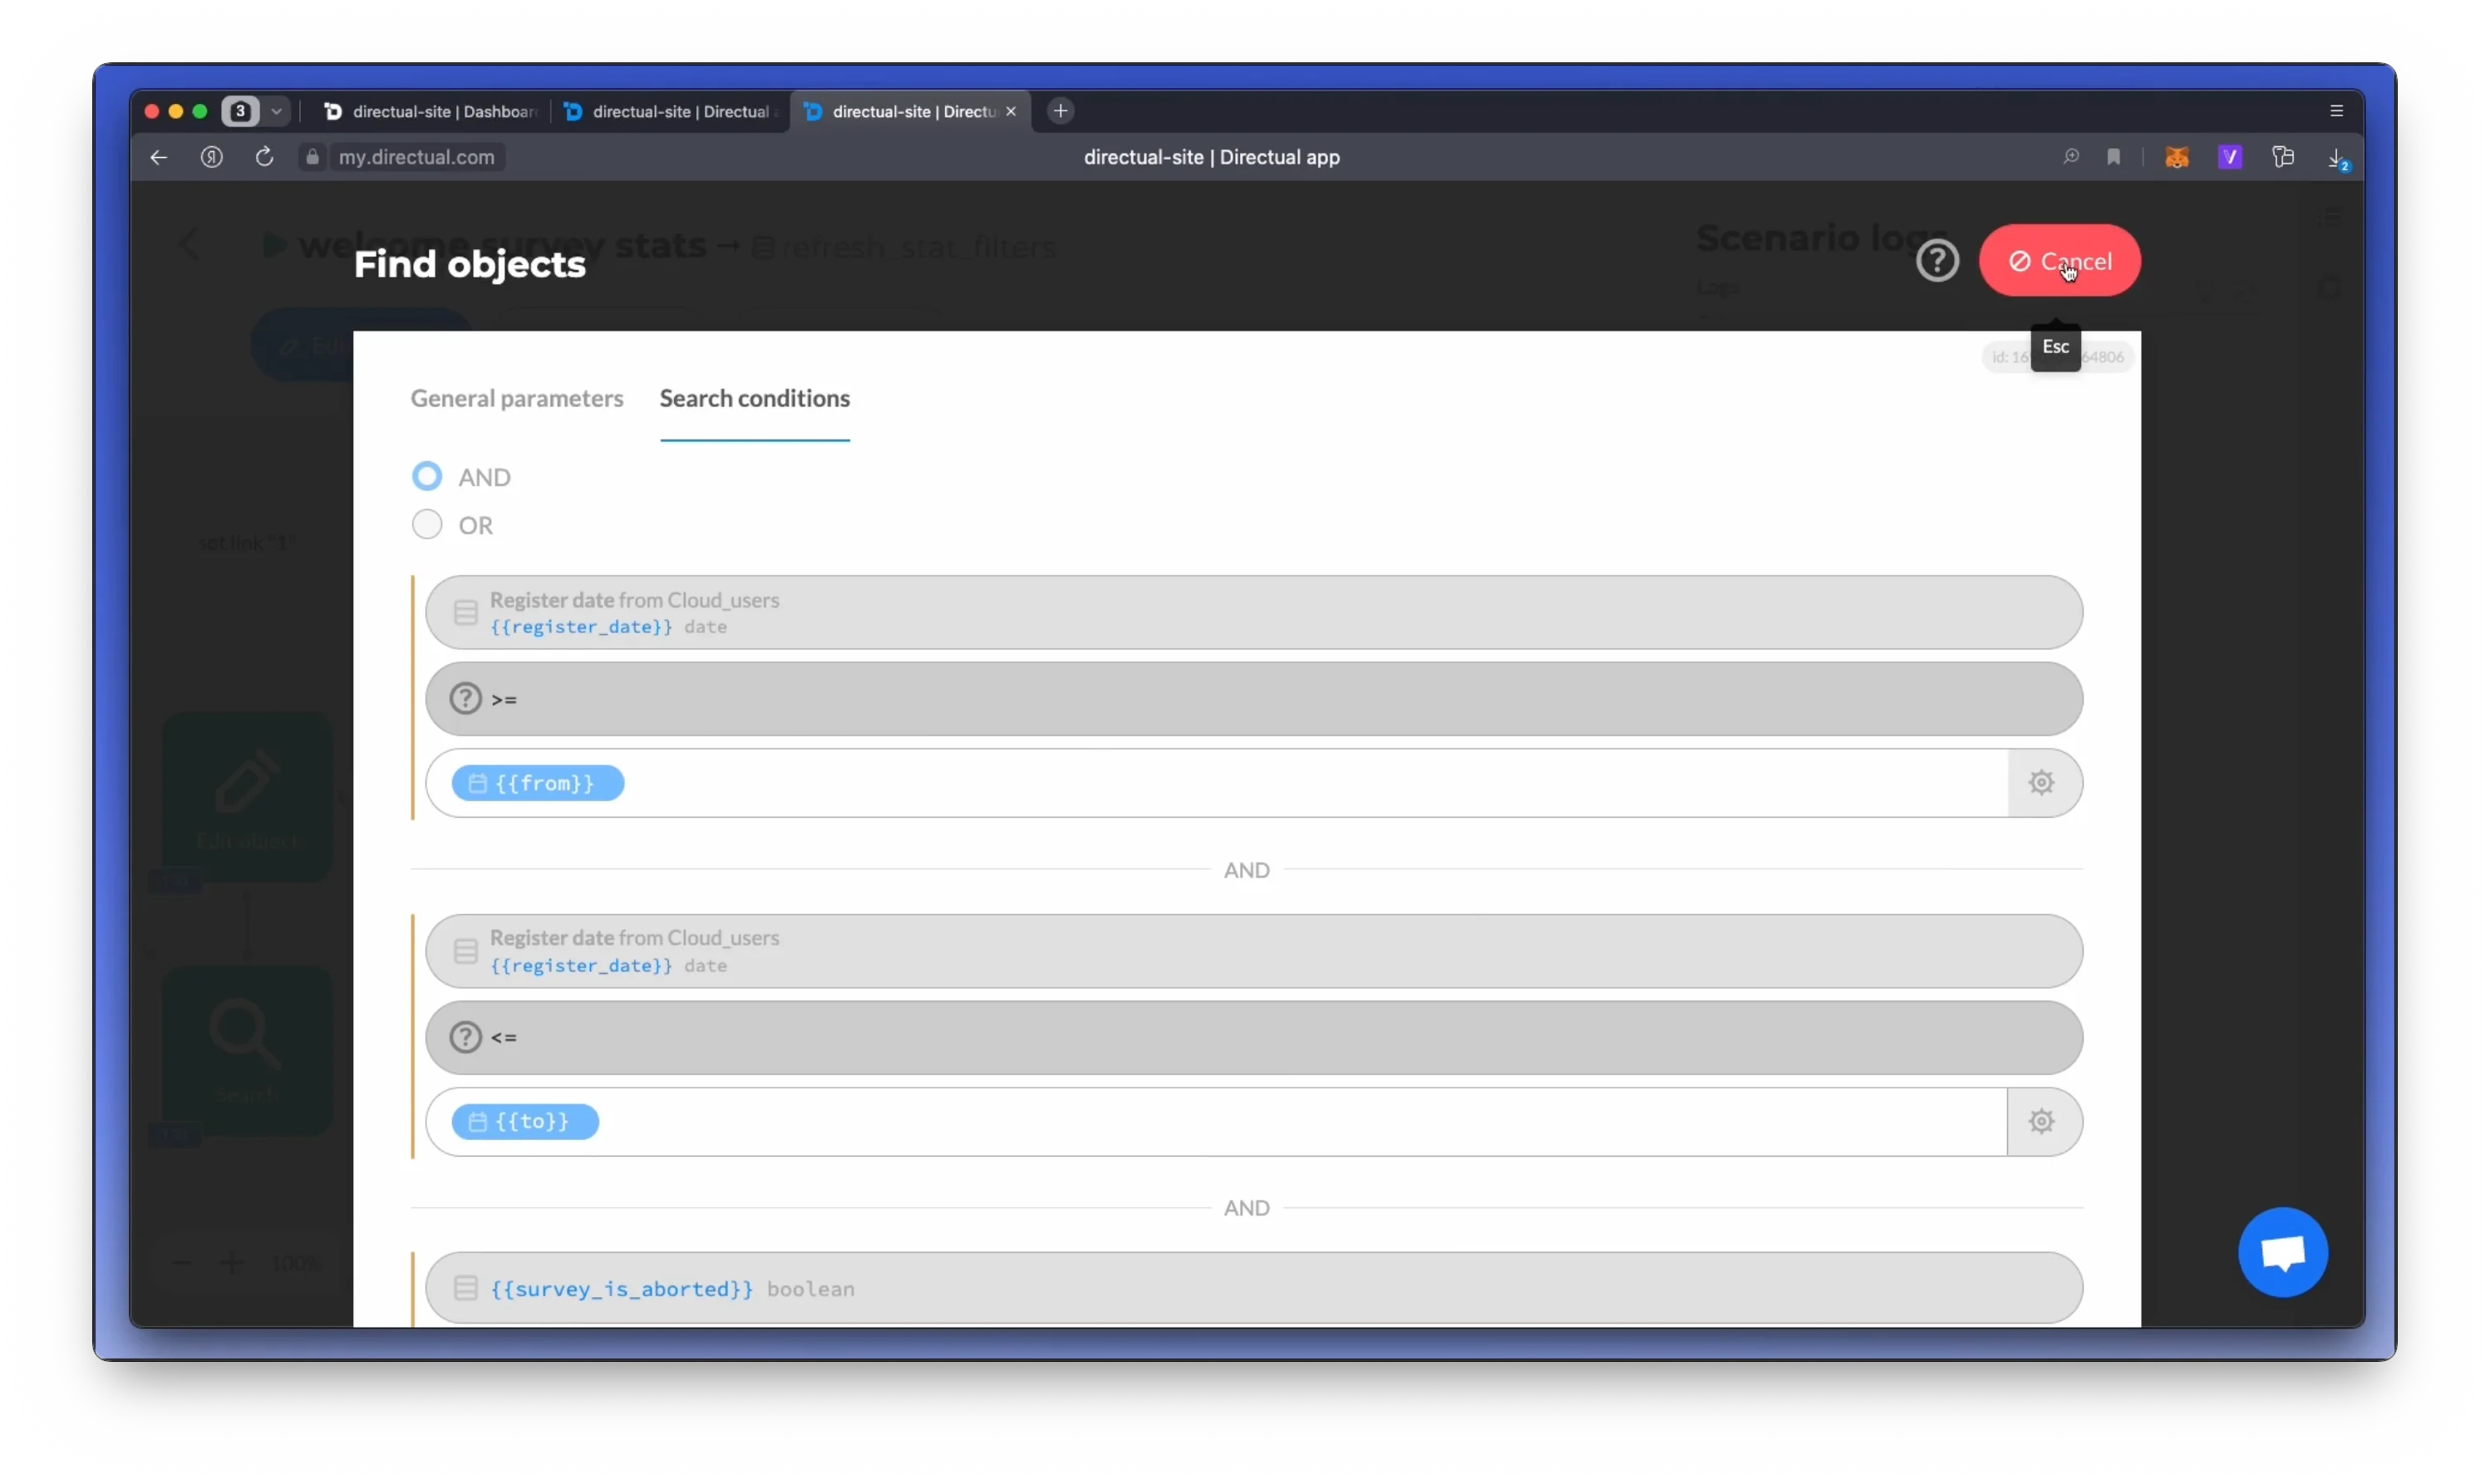Open the browser downloads icon
Screen dimensions: 2490x1484
2337,158
